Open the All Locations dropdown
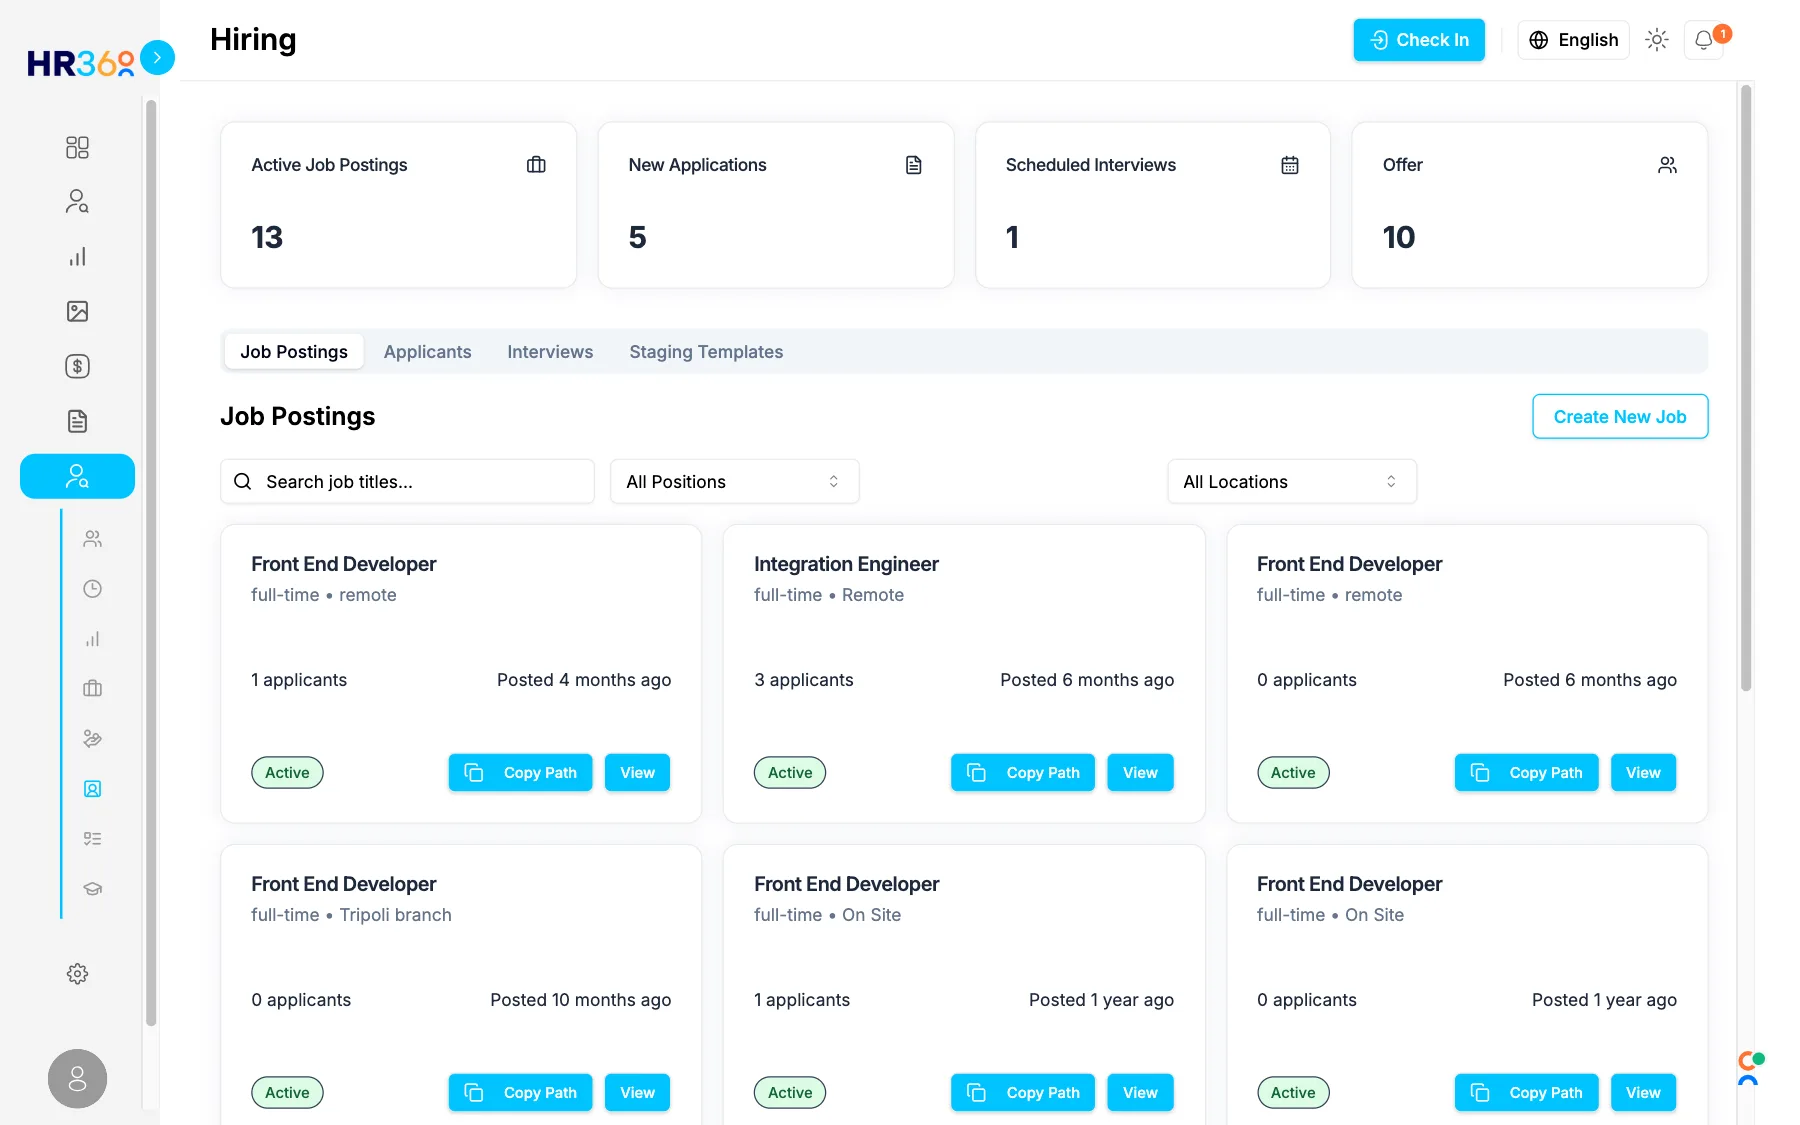 pos(1292,482)
